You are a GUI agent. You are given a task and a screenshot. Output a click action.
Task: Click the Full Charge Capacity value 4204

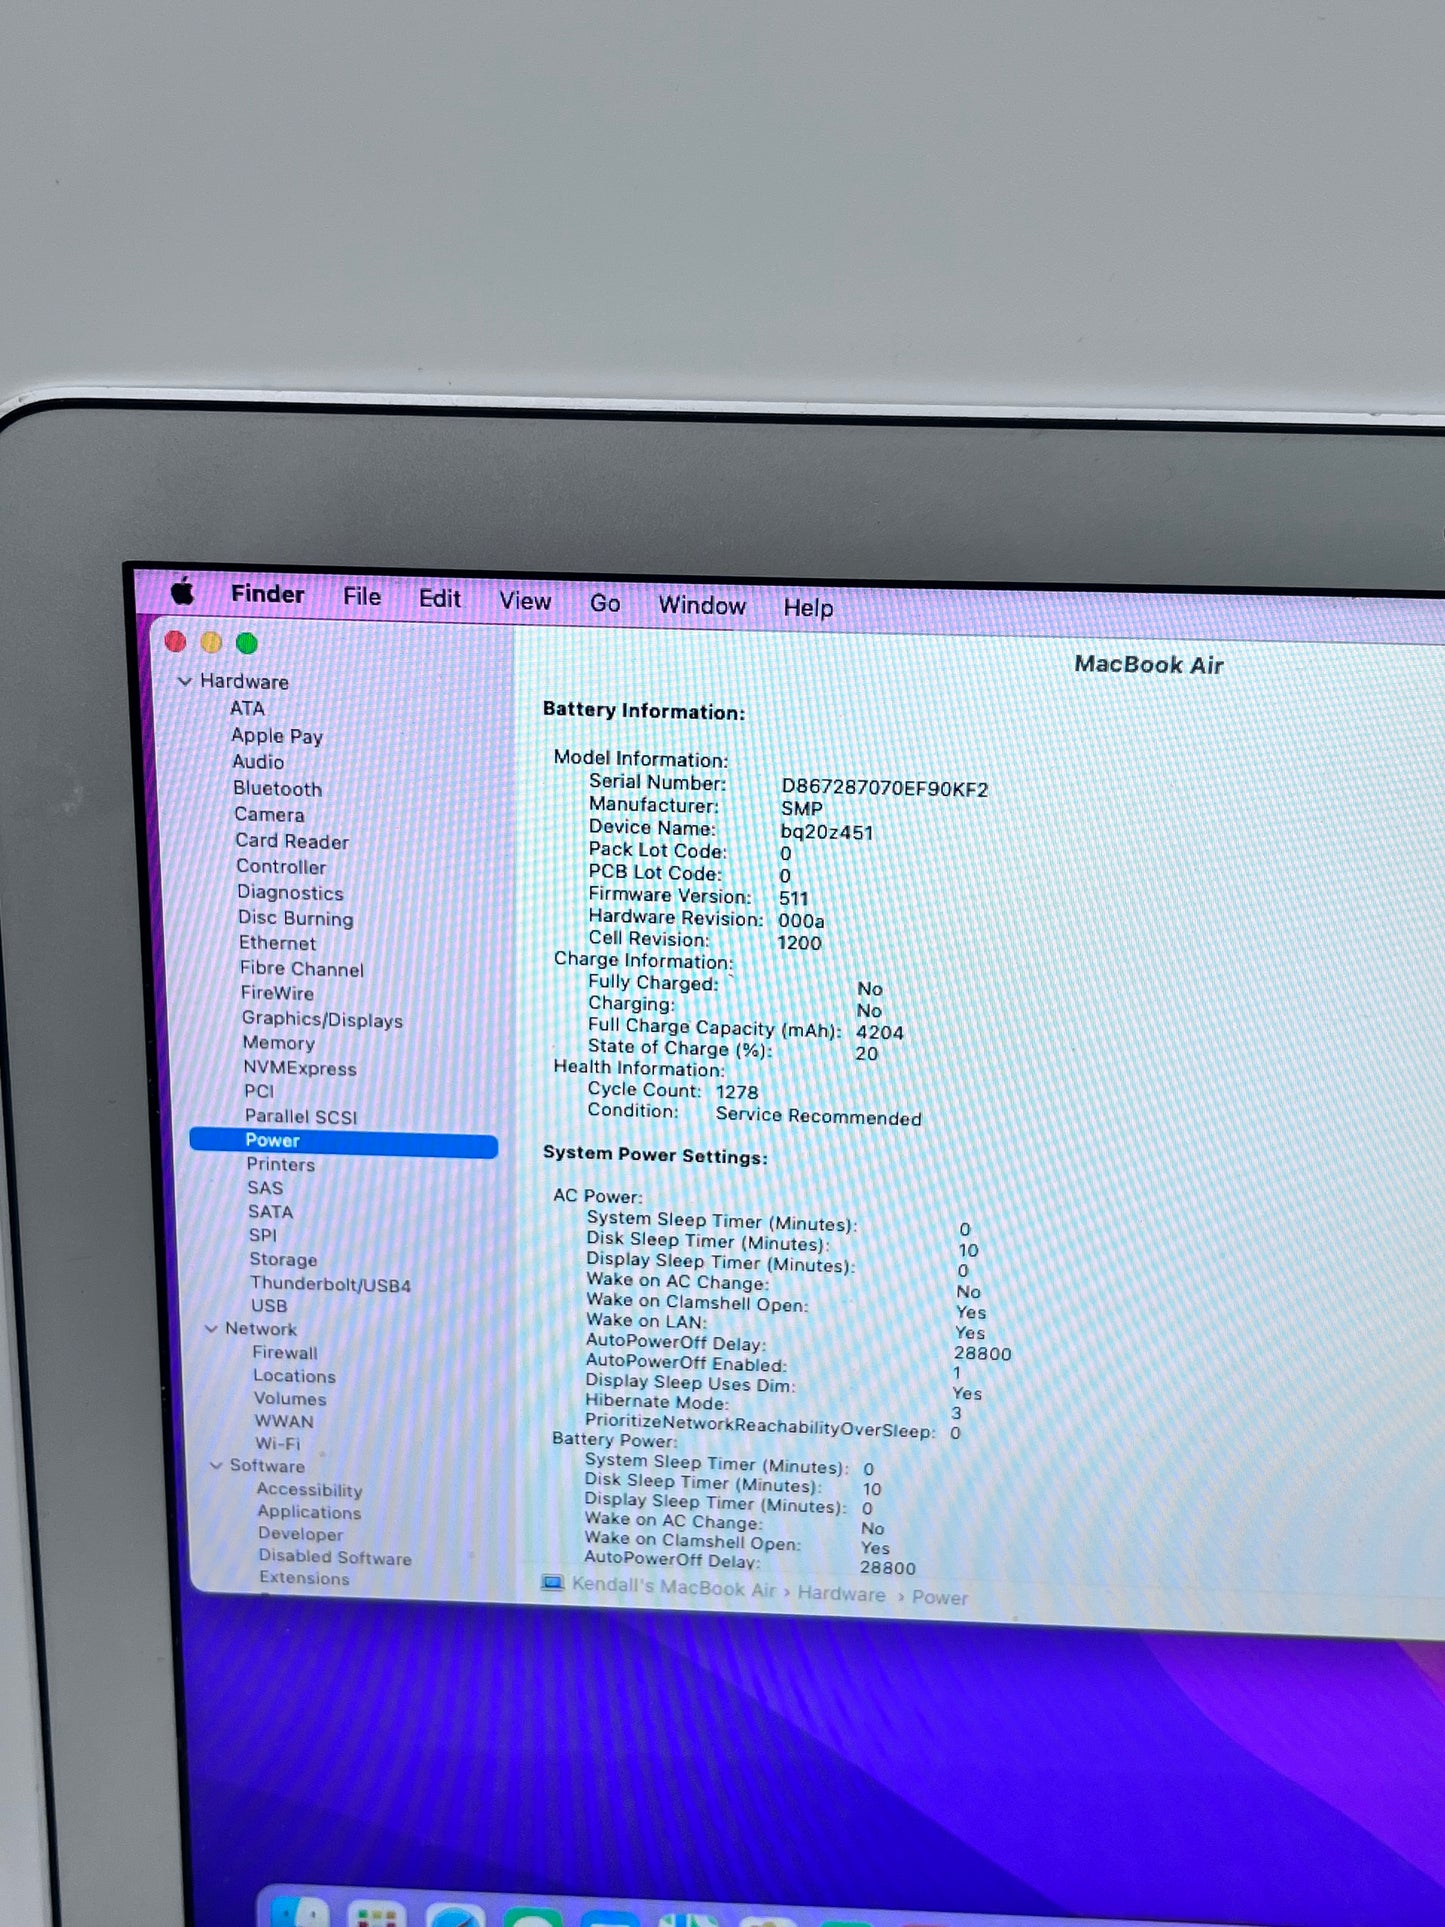pos(880,1033)
